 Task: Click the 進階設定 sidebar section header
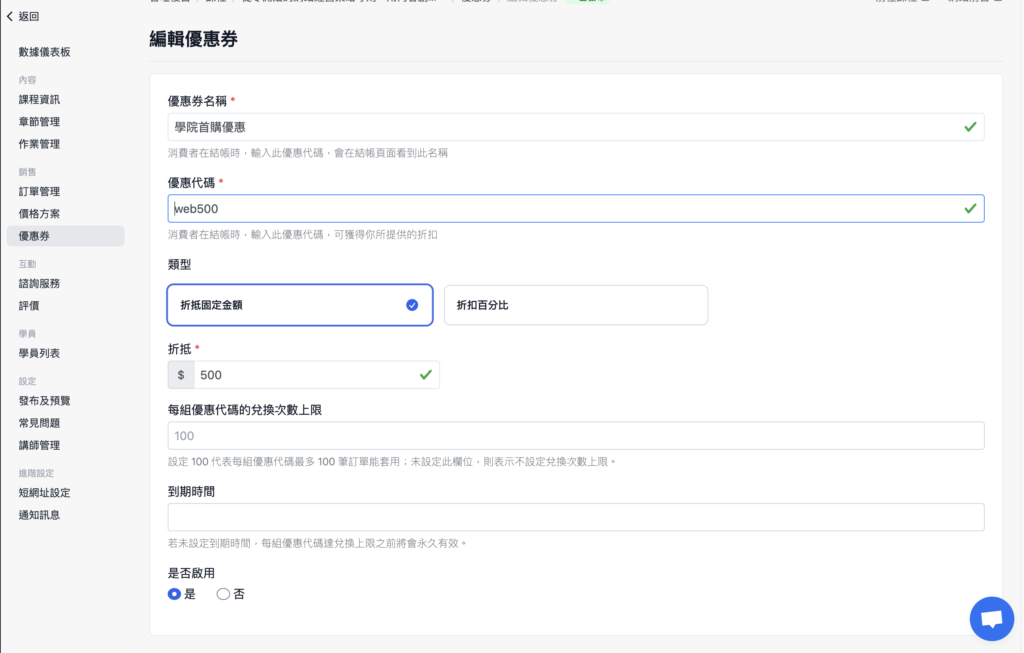click(x=37, y=473)
